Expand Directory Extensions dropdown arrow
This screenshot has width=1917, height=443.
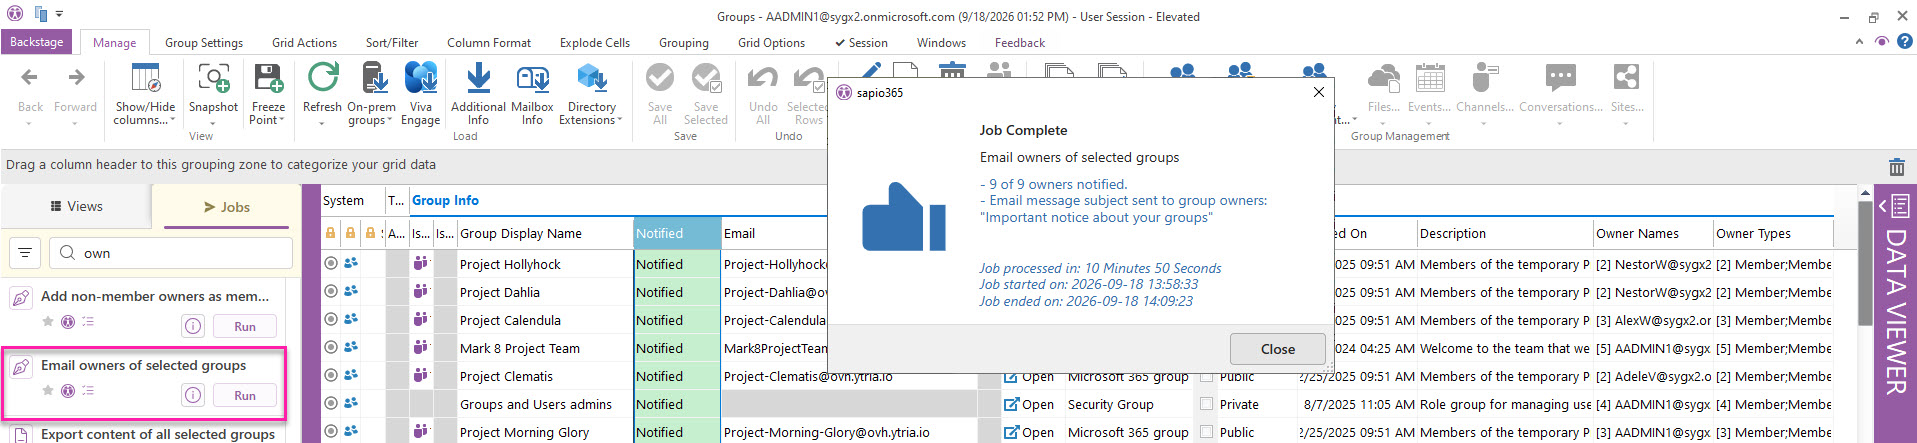click(x=620, y=120)
